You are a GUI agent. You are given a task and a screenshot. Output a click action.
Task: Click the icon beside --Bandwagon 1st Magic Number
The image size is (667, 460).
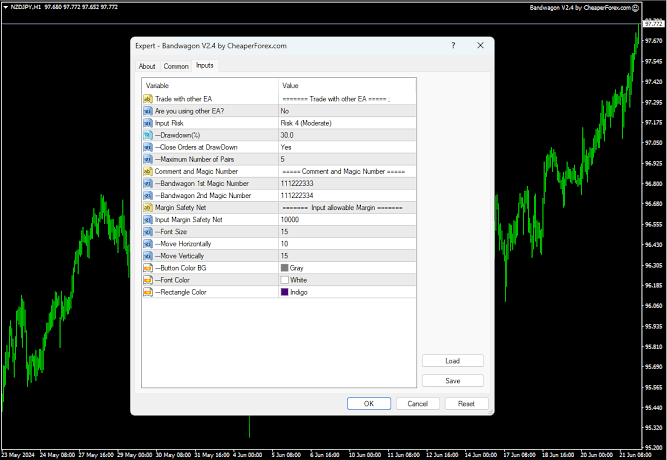[148, 183]
